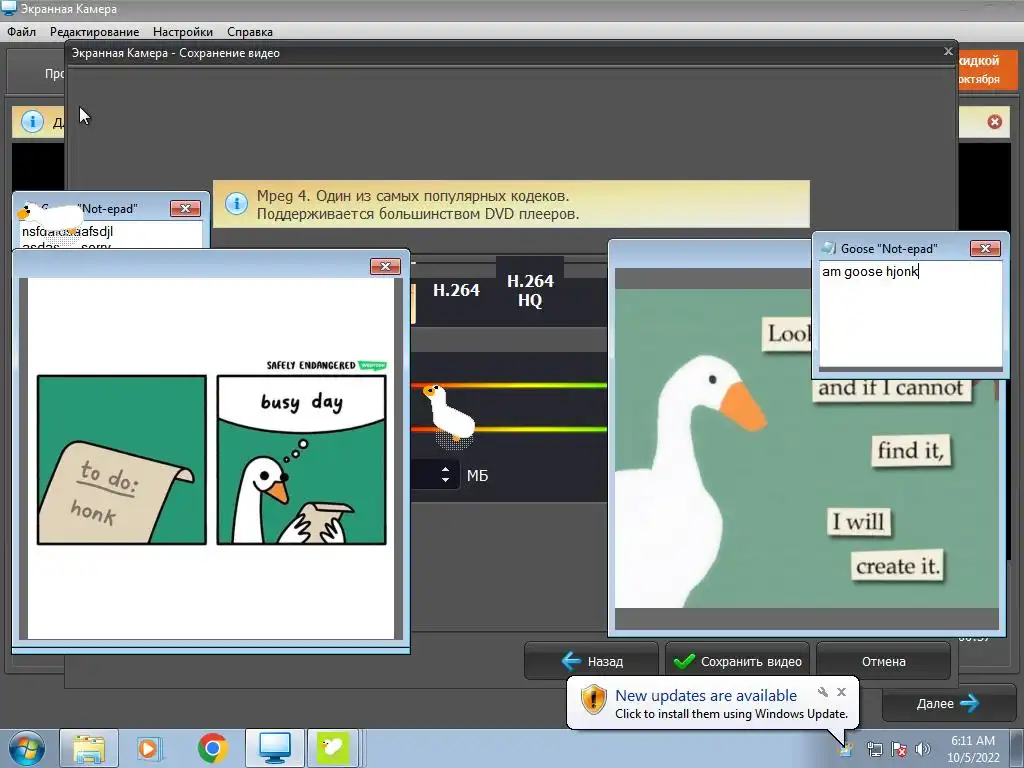The width and height of the screenshot is (1024, 768).
Task: Click the file size МБ stepper arrows
Action: (x=445, y=474)
